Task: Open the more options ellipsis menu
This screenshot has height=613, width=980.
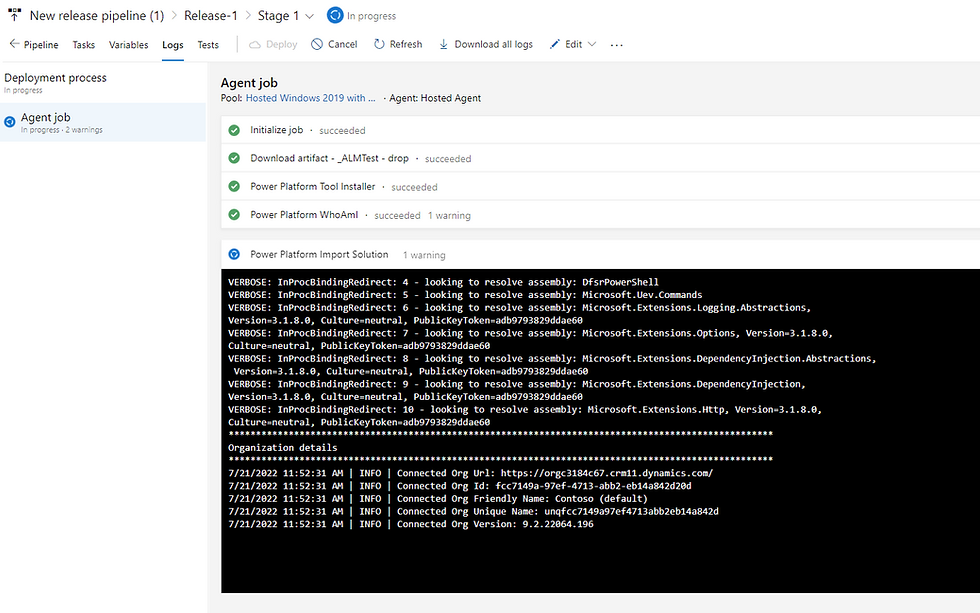Action: click(x=616, y=45)
